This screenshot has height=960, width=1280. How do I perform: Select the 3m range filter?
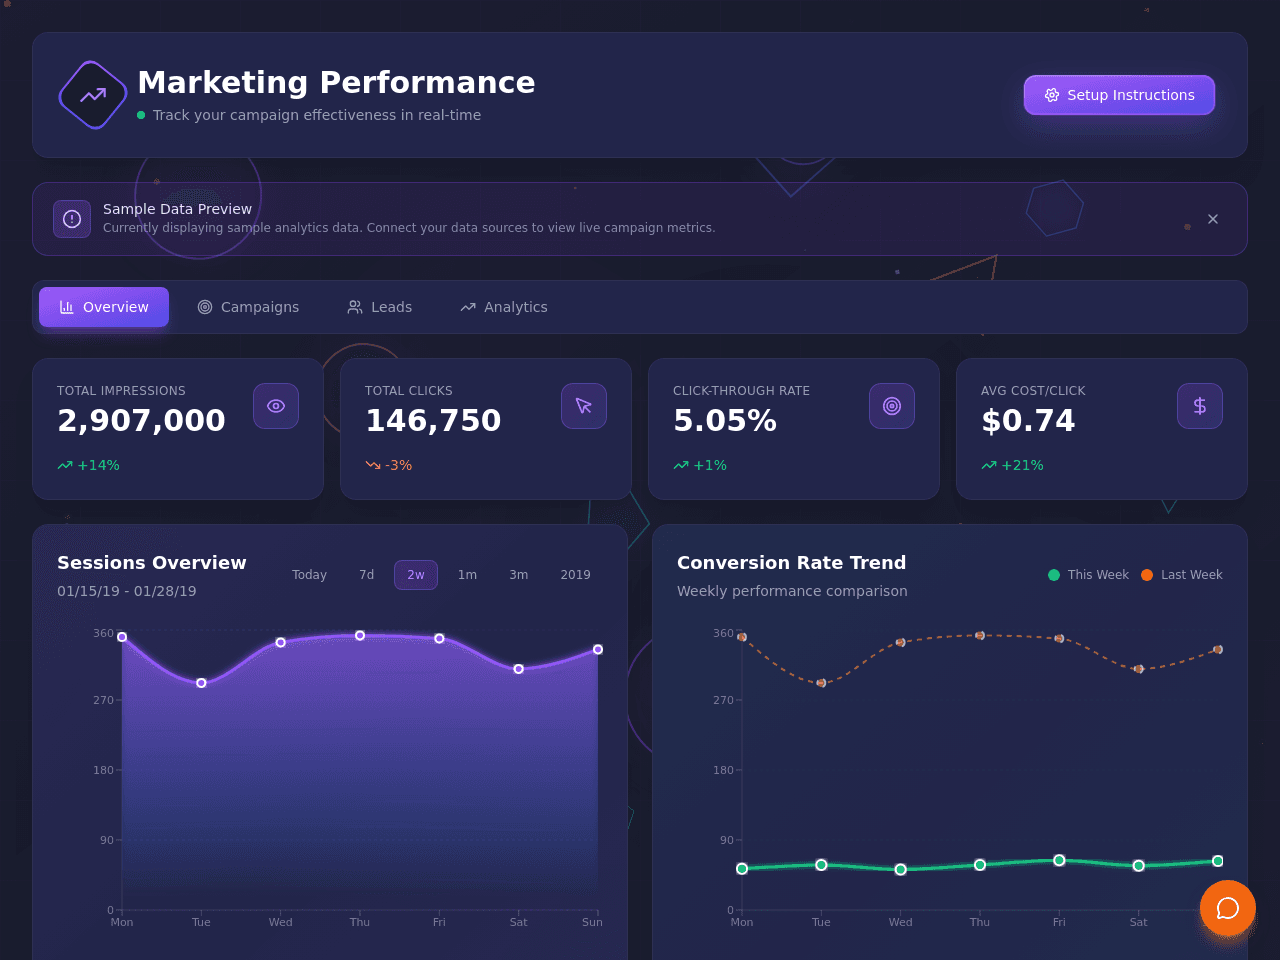(x=519, y=575)
